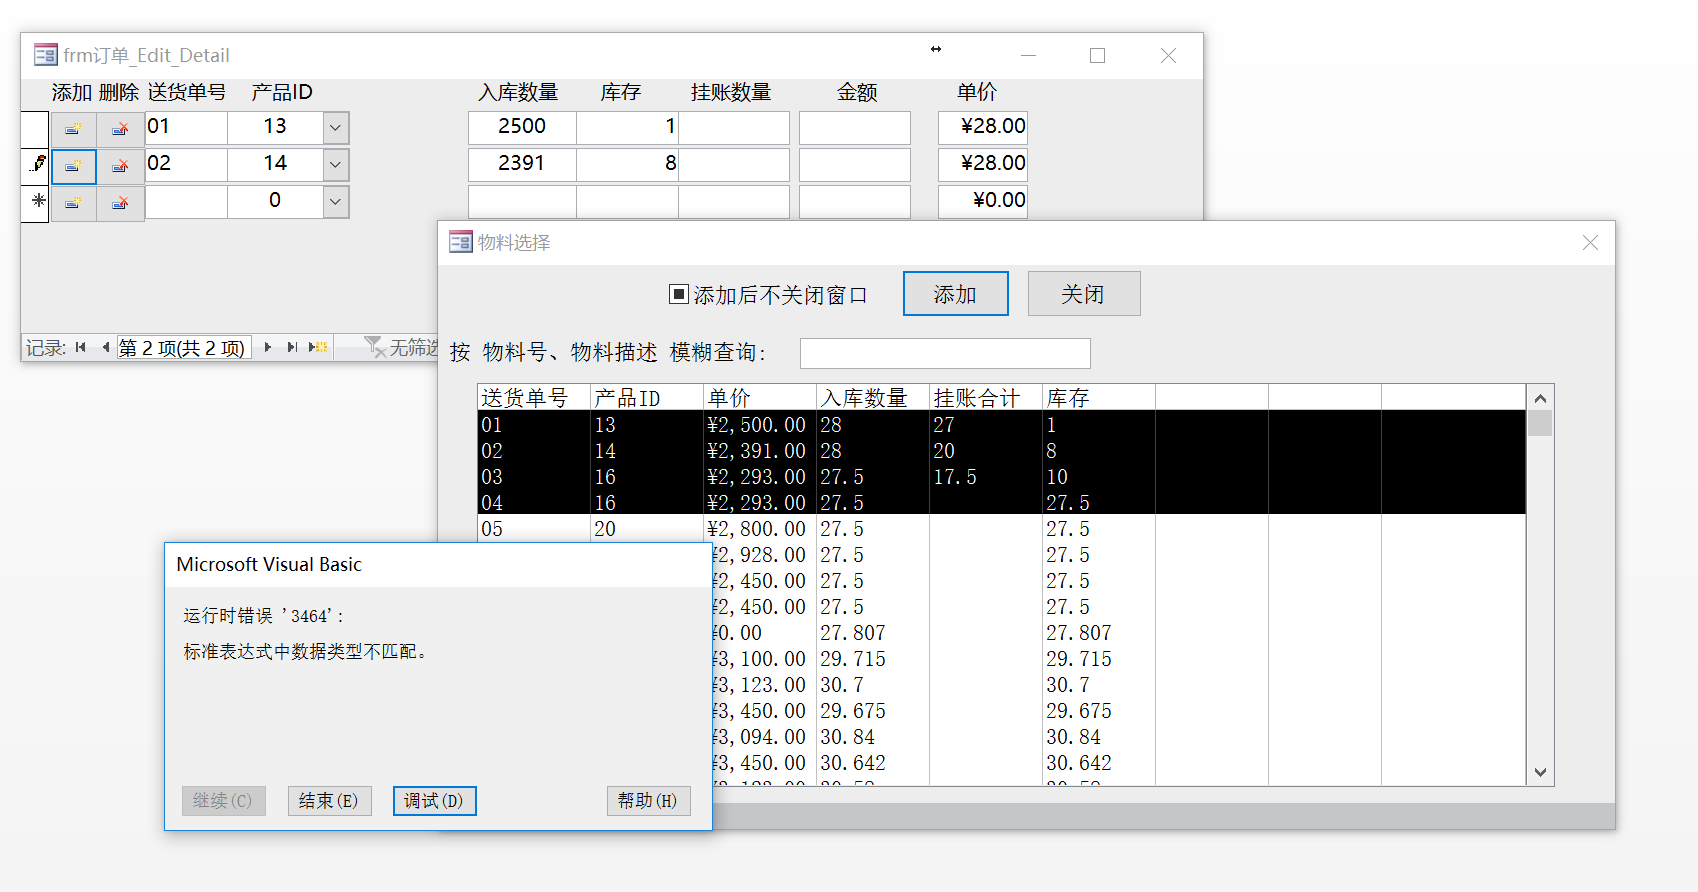1698x892 pixels.
Task: Click add-row icon in row 01
Action: tap(74, 129)
